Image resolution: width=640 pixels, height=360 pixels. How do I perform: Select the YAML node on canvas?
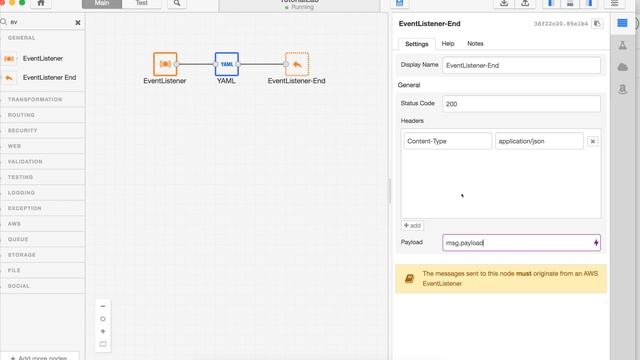coord(227,64)
